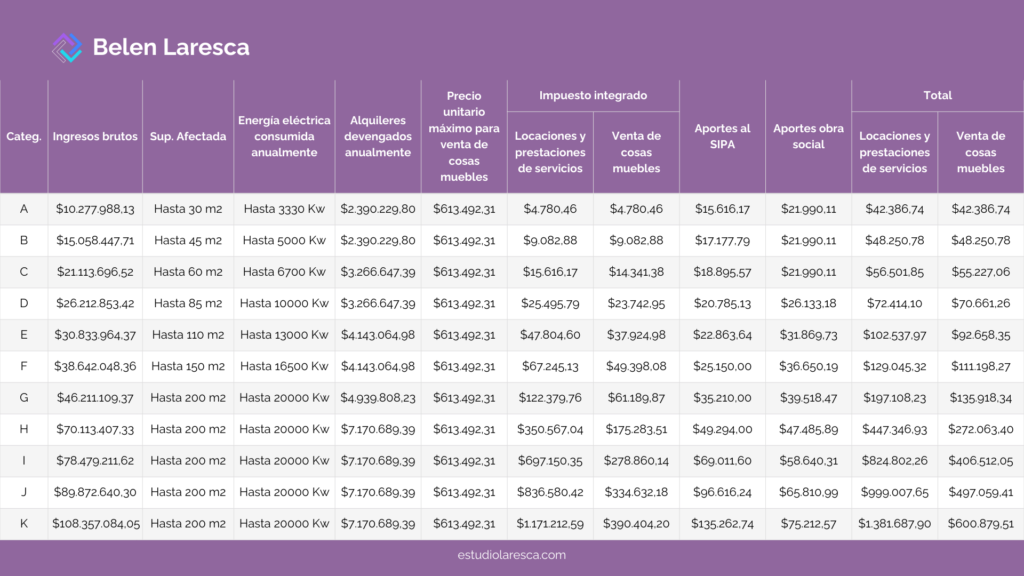Click the Ingresos brutos column header
This screenshot has height=576, width=1024.
point(95,136)
